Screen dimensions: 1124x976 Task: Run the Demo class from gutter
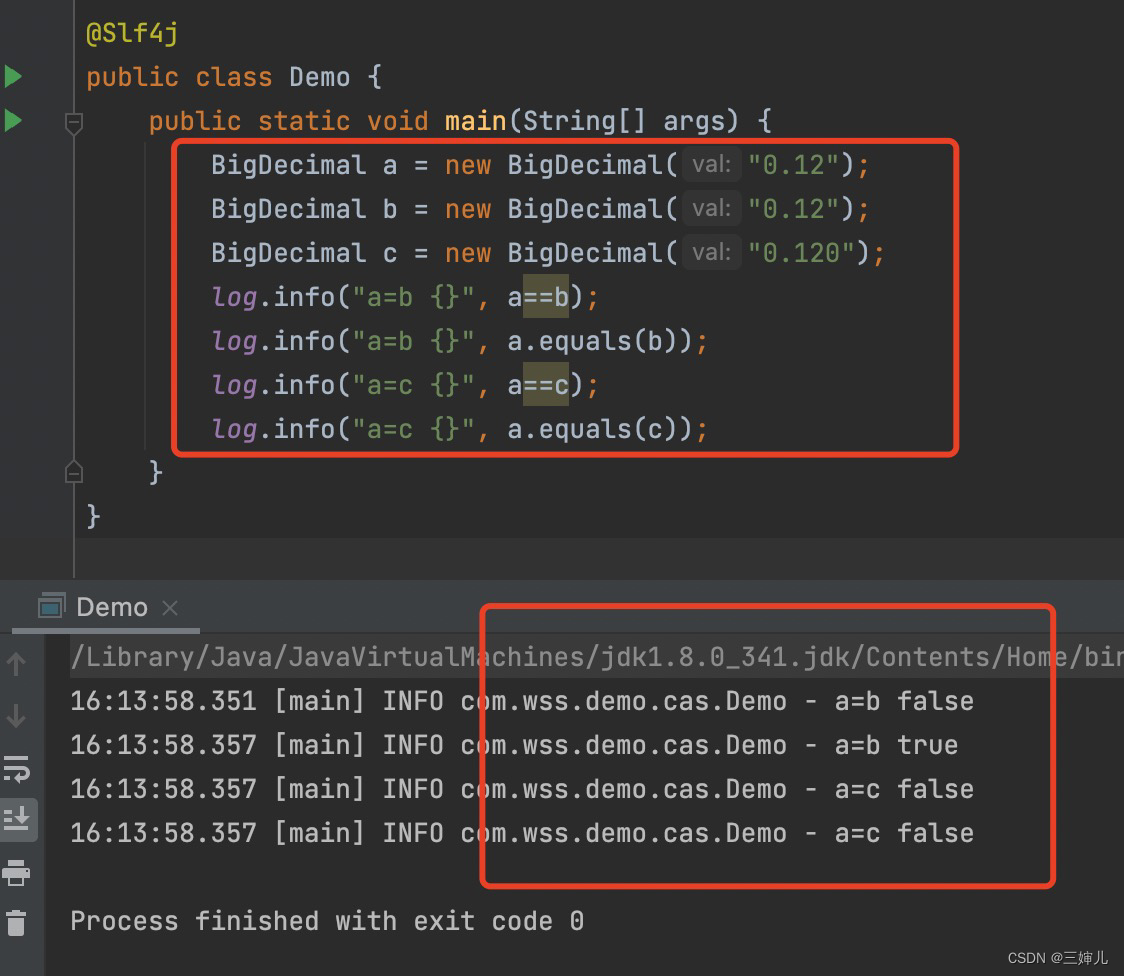pyautogui.click(x=13, y=76)
